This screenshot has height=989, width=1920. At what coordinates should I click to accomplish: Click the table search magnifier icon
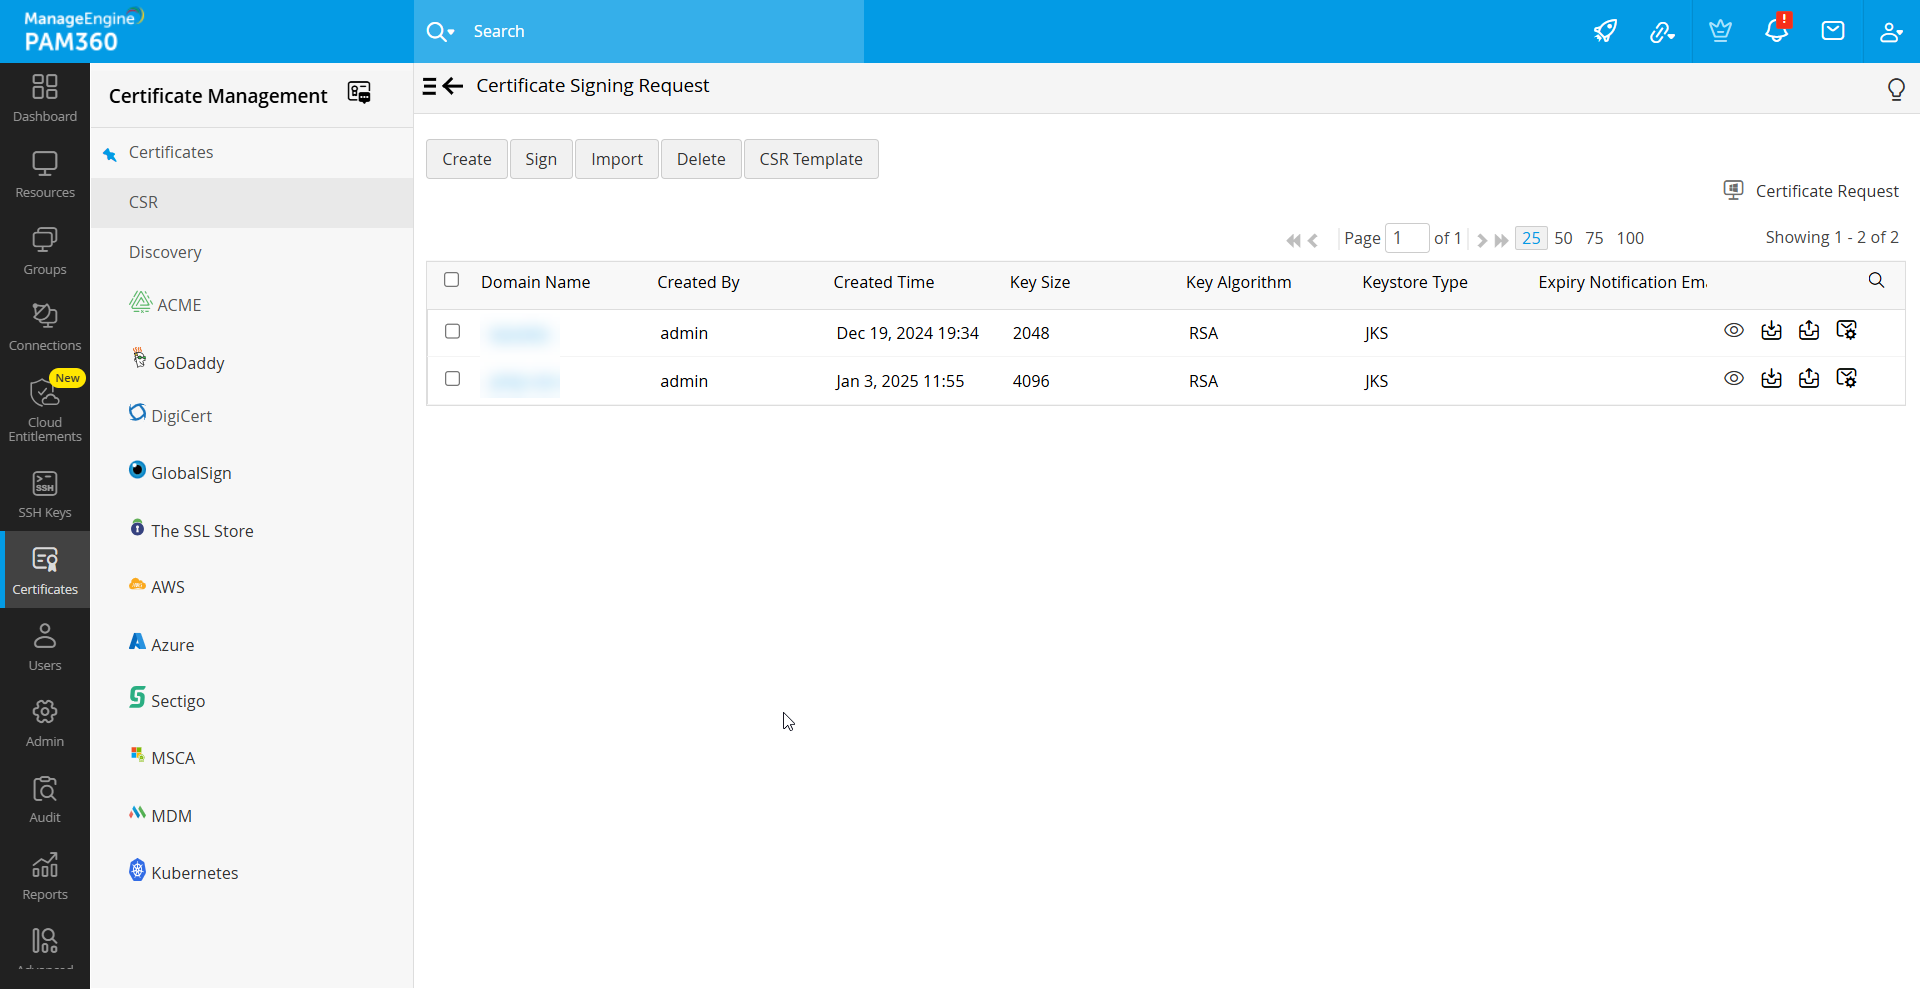1876,281
